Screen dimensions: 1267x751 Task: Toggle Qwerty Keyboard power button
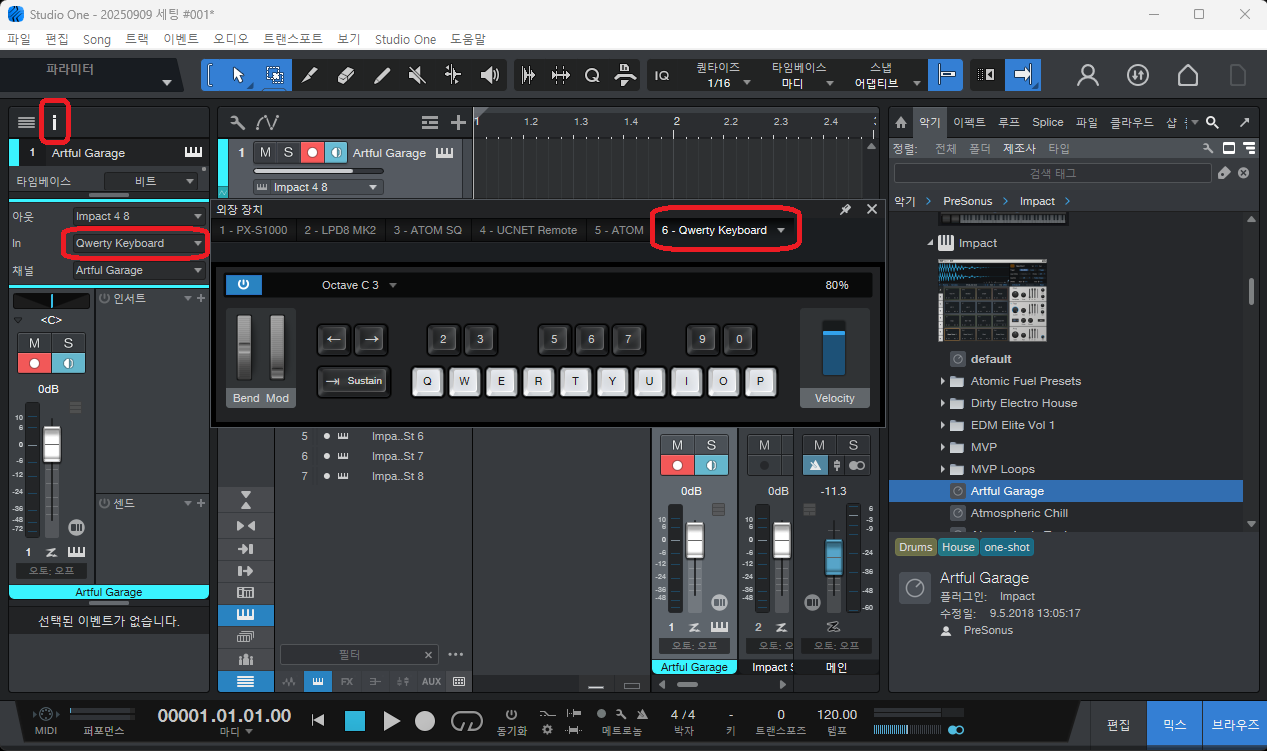[243, 285]
